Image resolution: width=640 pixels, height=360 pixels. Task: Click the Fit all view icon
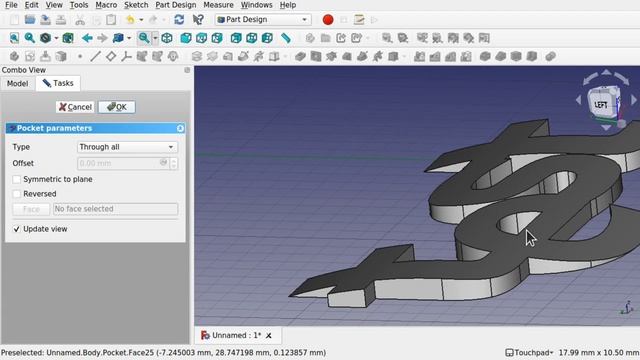(x=14, y=38)
